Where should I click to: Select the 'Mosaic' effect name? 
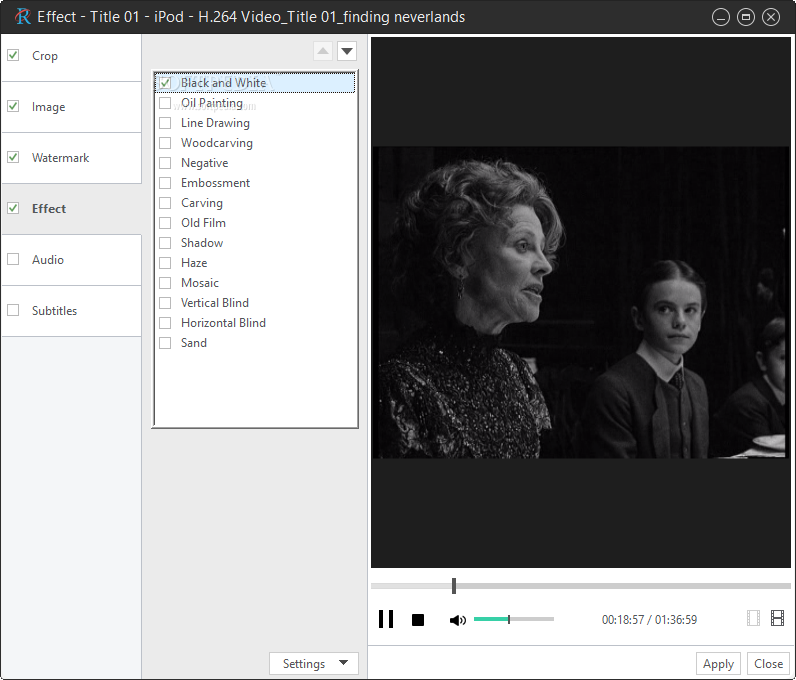(x=200, y=283)
